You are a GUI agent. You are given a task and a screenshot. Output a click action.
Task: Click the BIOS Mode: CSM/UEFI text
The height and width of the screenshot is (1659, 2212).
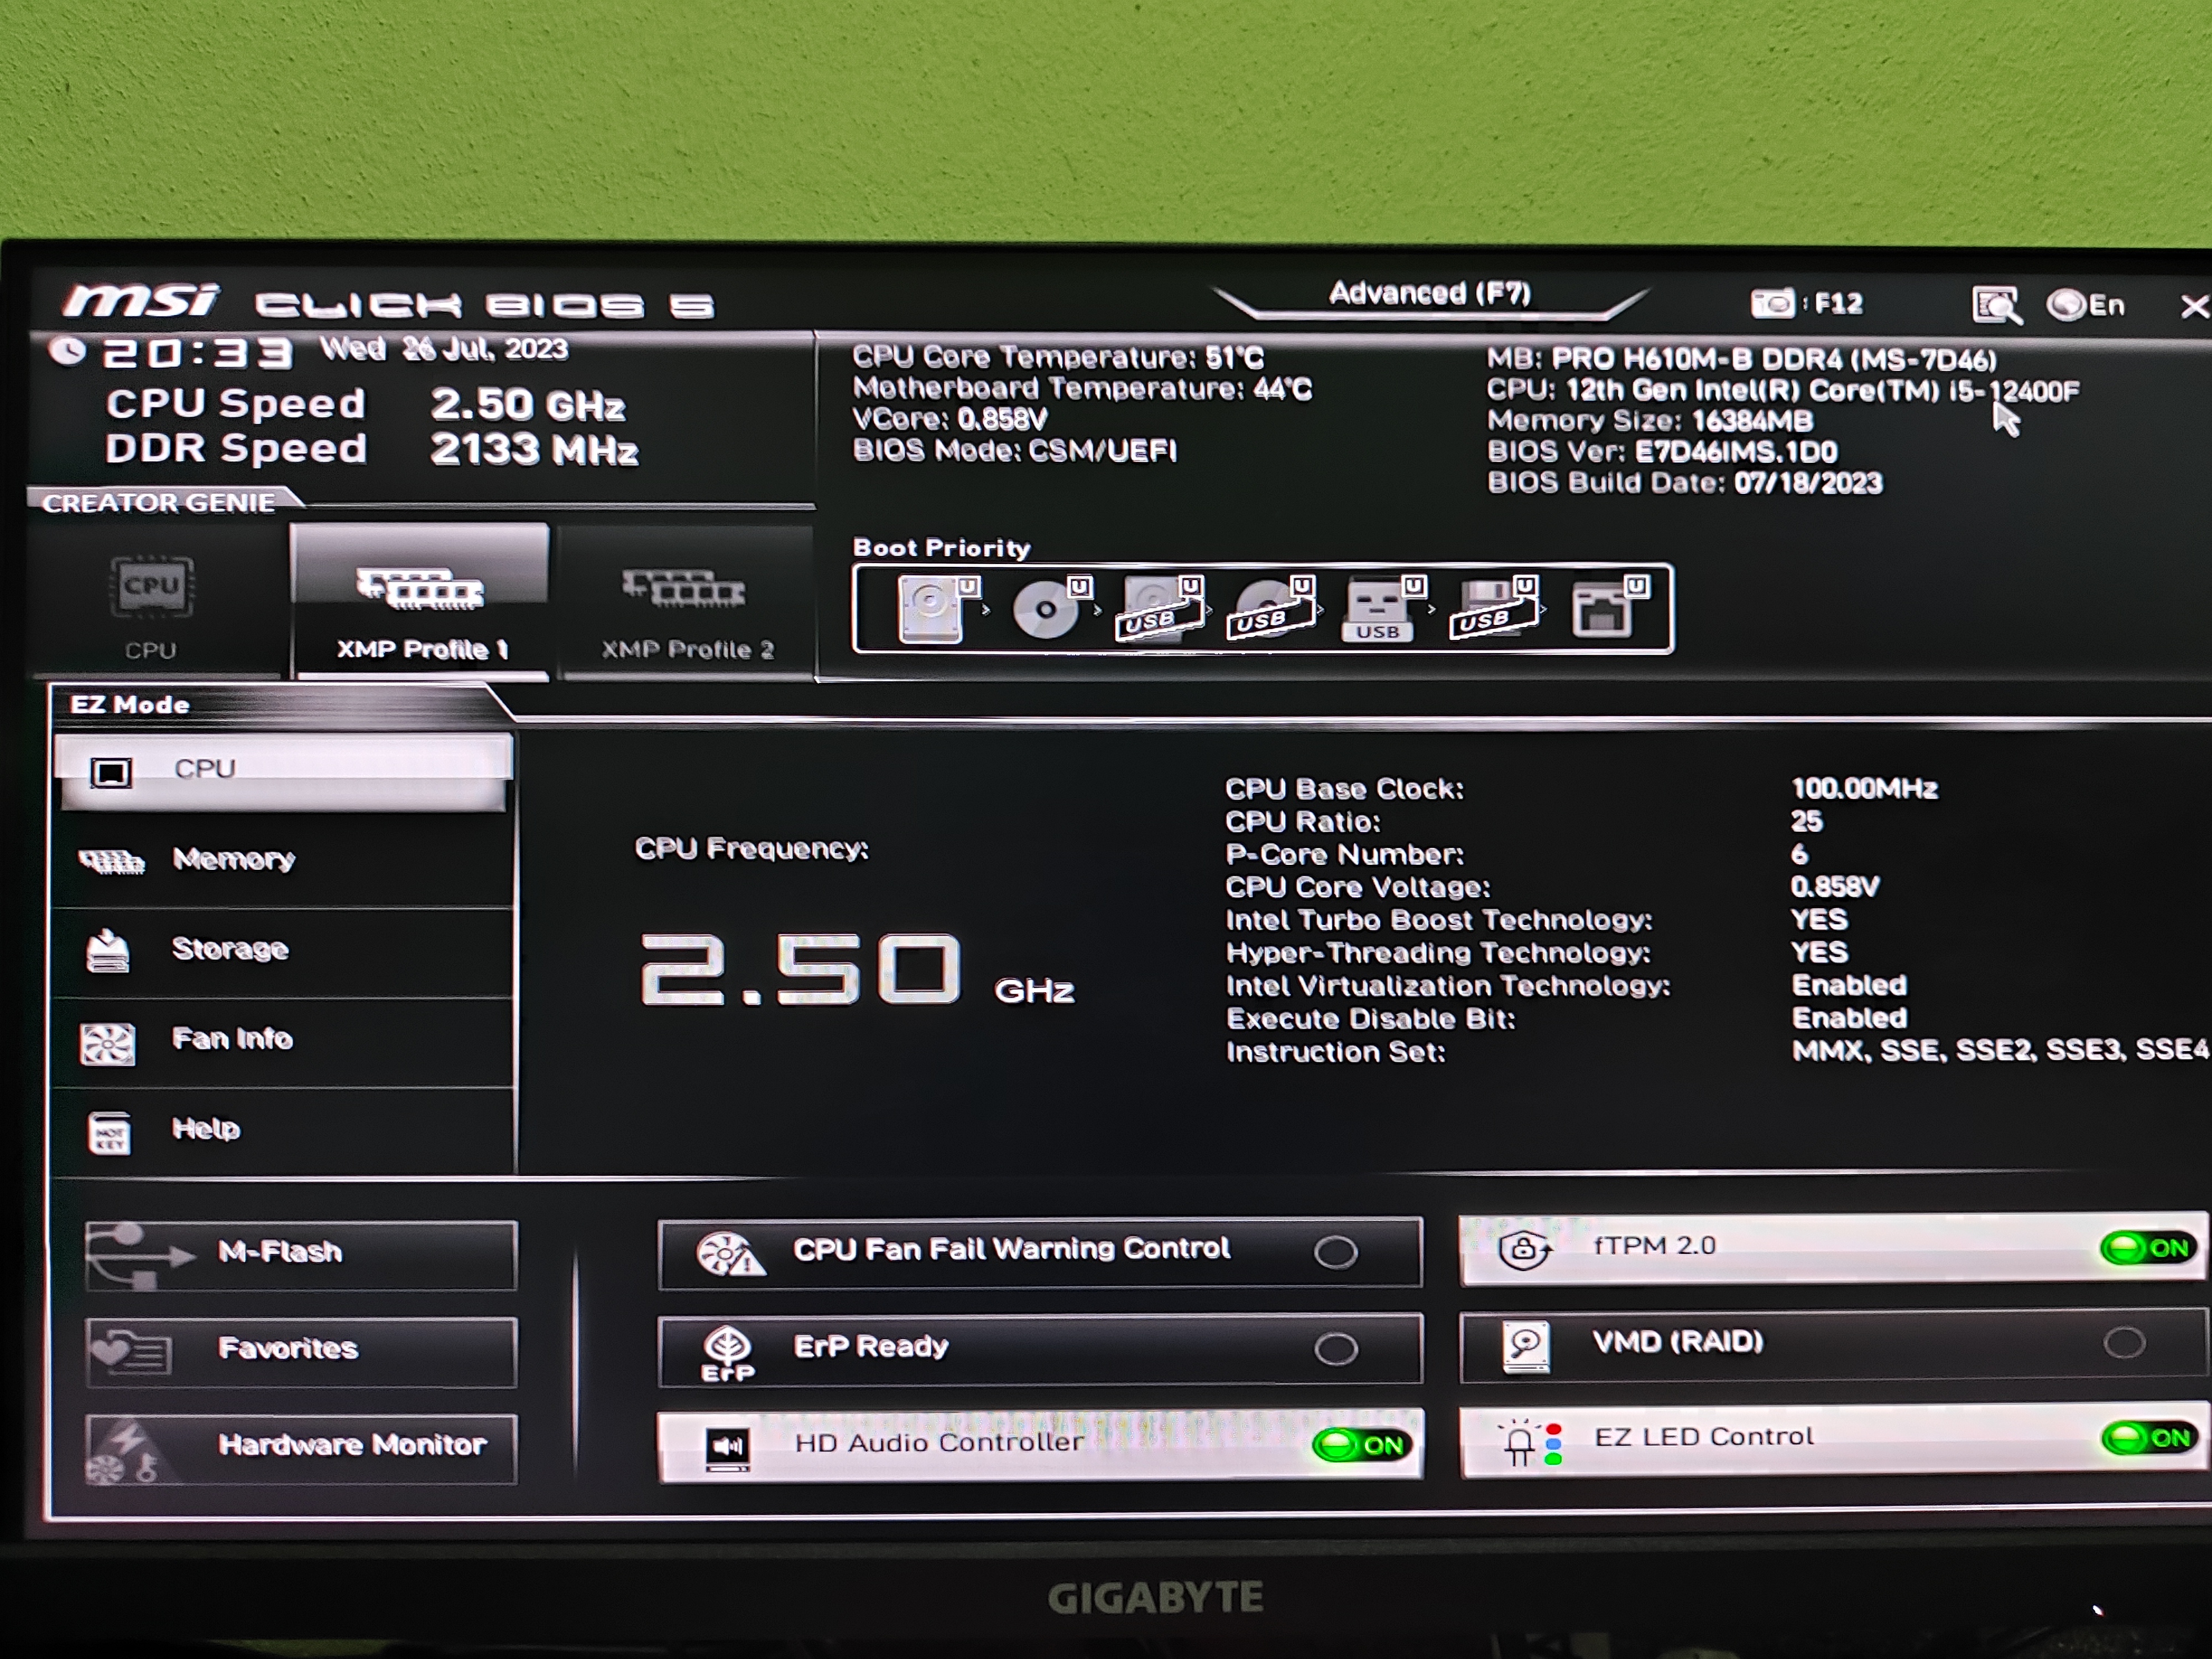1015,451
